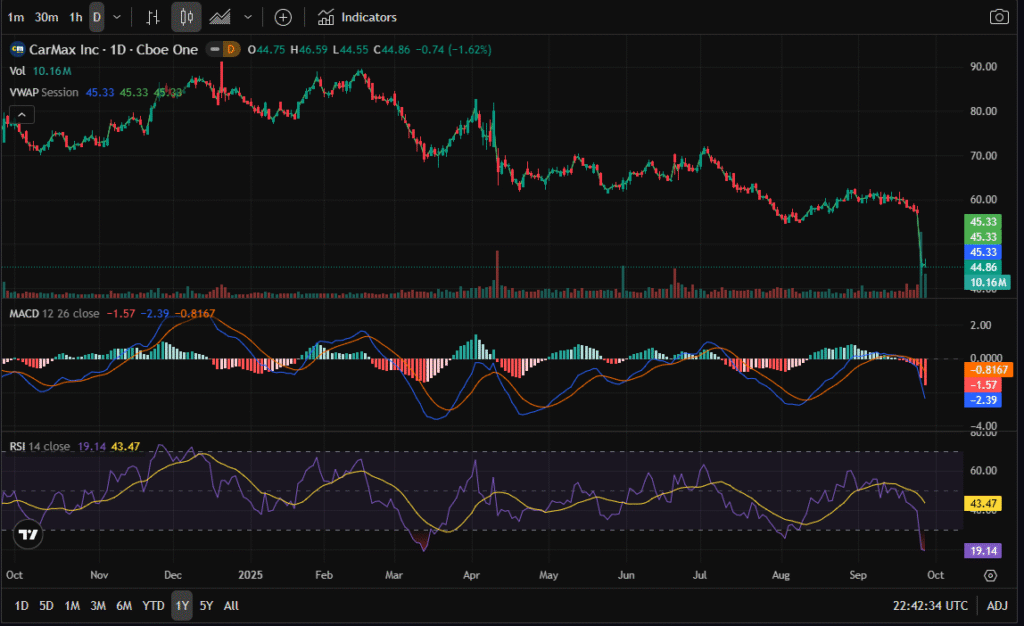Toggle the D daily interval button
The width and height of the screenshot is (1024, 626).
coord(96,17)
